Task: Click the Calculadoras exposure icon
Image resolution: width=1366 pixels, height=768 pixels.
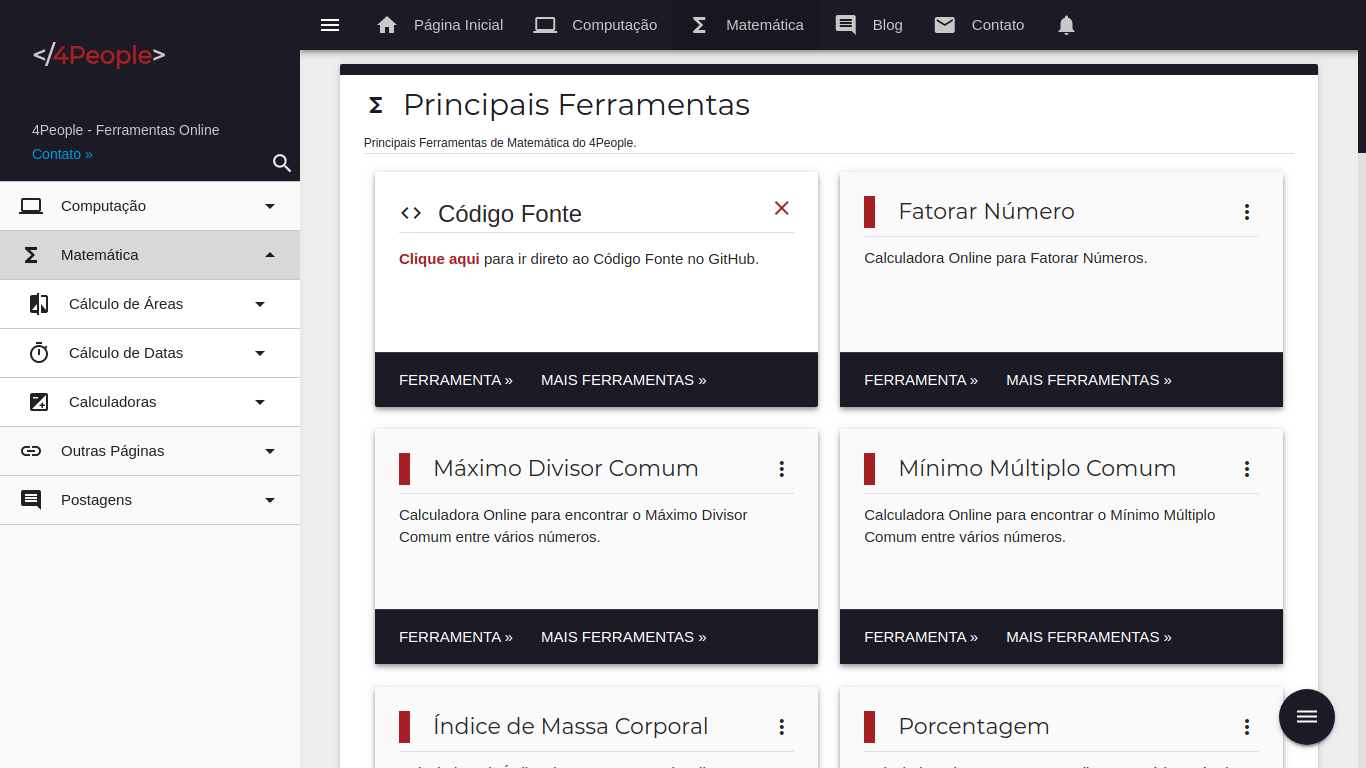Action: [x=39, y=402]
